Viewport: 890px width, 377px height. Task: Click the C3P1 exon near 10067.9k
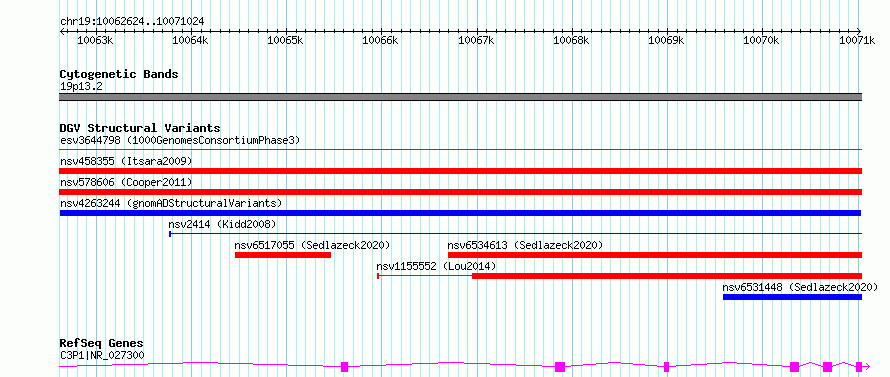(560, 367)
